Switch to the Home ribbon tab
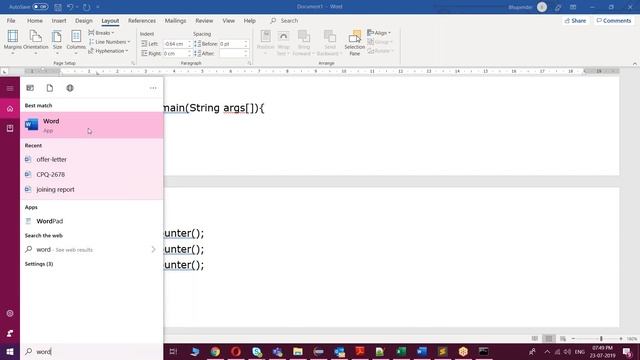640x360 pixels. (x=35, y=20)
